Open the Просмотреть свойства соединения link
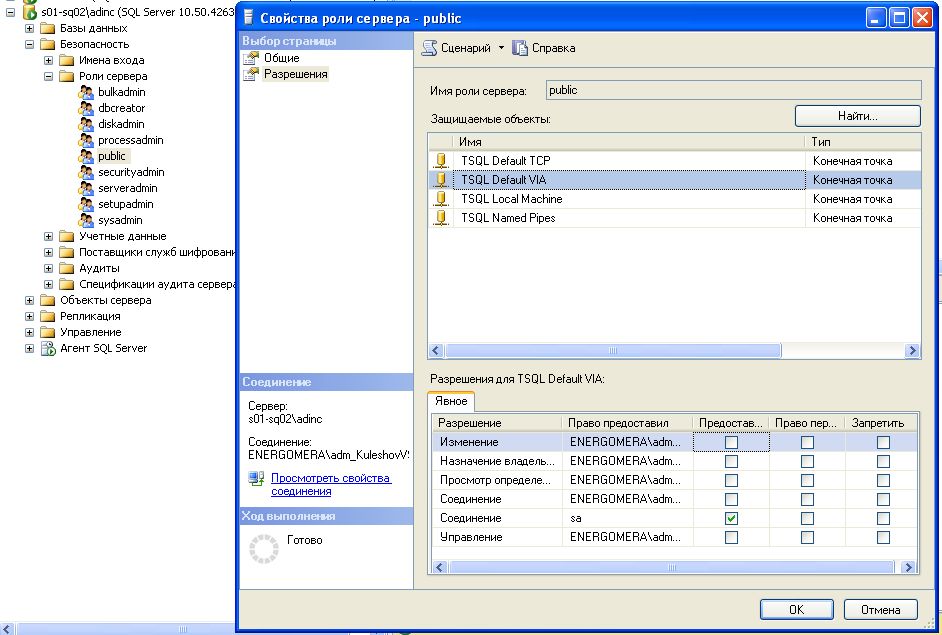Screen dimensions: 942x635 [x=331, y=485]
